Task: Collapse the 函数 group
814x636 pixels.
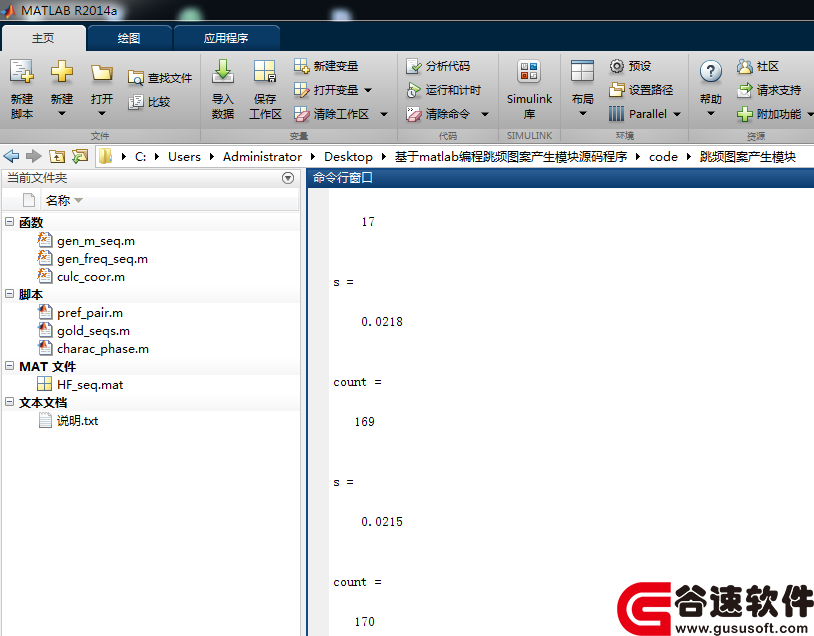Action: [9, 222]
